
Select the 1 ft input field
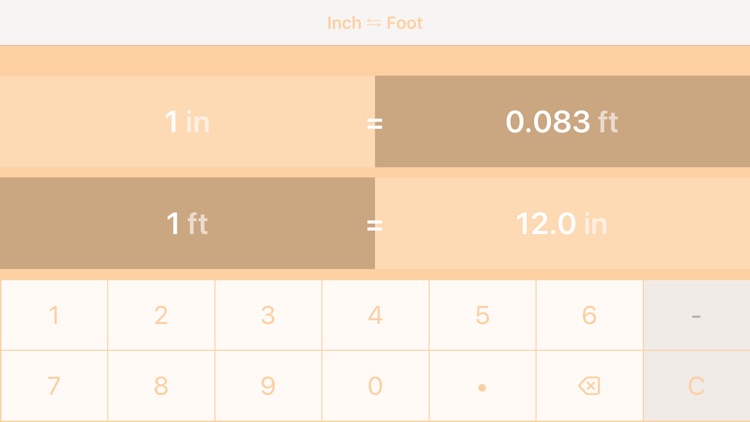click(187, 223)
